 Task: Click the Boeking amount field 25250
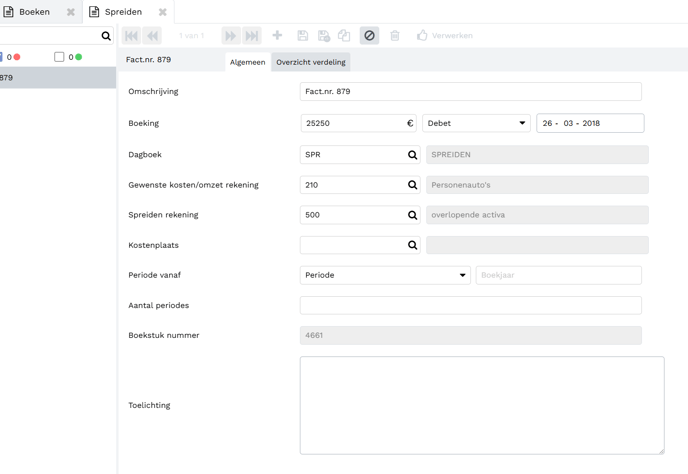coord(358,123)
